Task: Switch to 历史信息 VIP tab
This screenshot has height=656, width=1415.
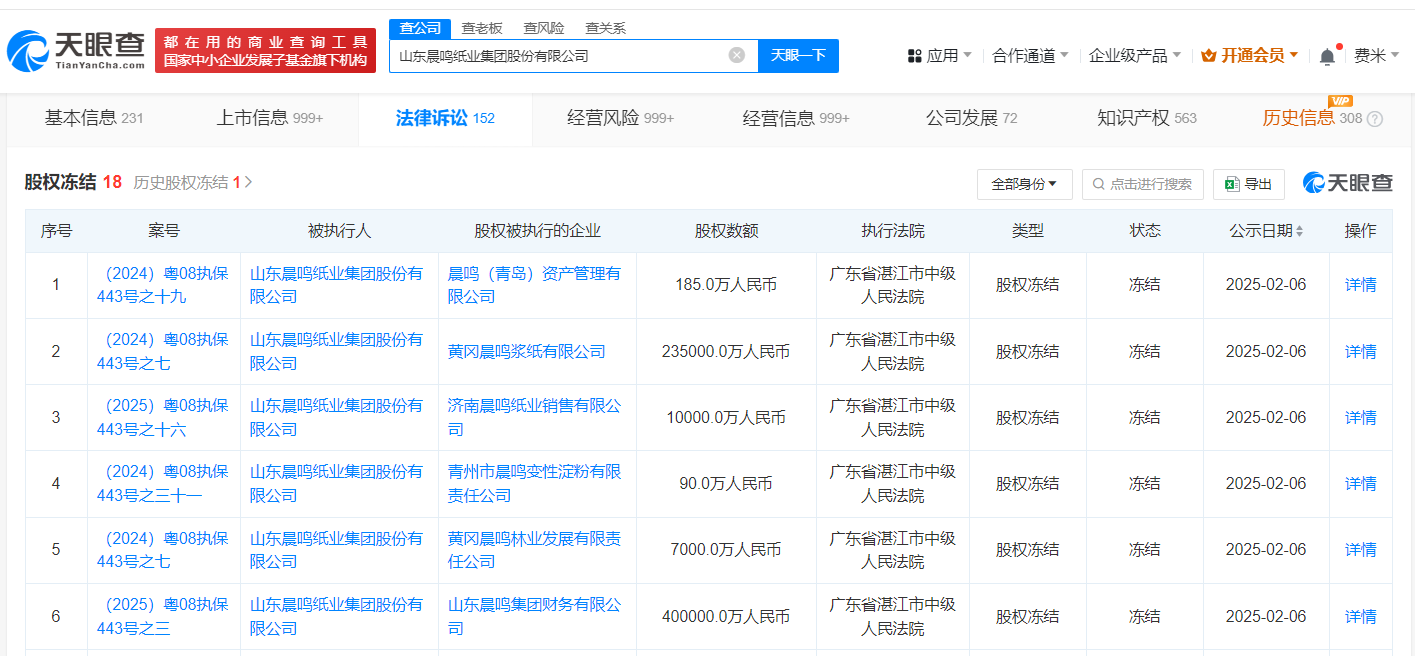Action: tap(1311, 118)
